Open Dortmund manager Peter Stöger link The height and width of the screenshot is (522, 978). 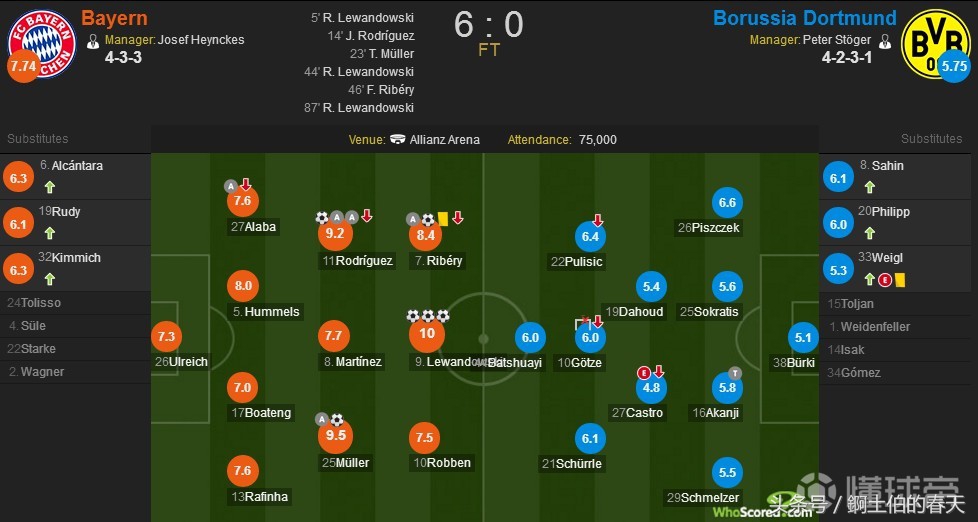[837, 41]
